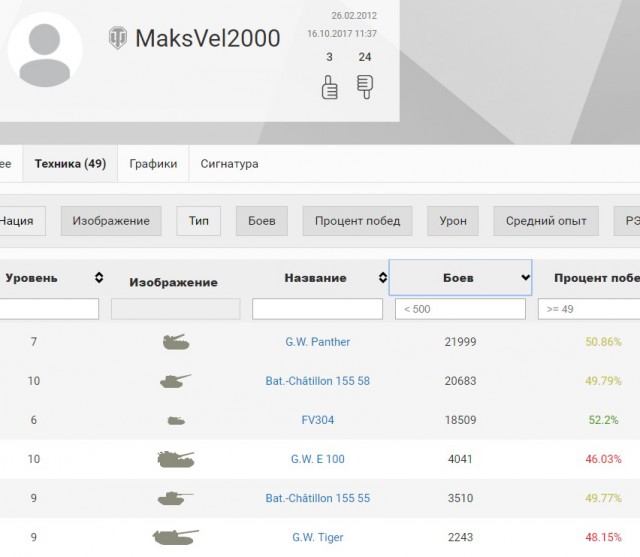Click the battles value 18509
This screenshot has height=557, width=640.
coord(460,420)
